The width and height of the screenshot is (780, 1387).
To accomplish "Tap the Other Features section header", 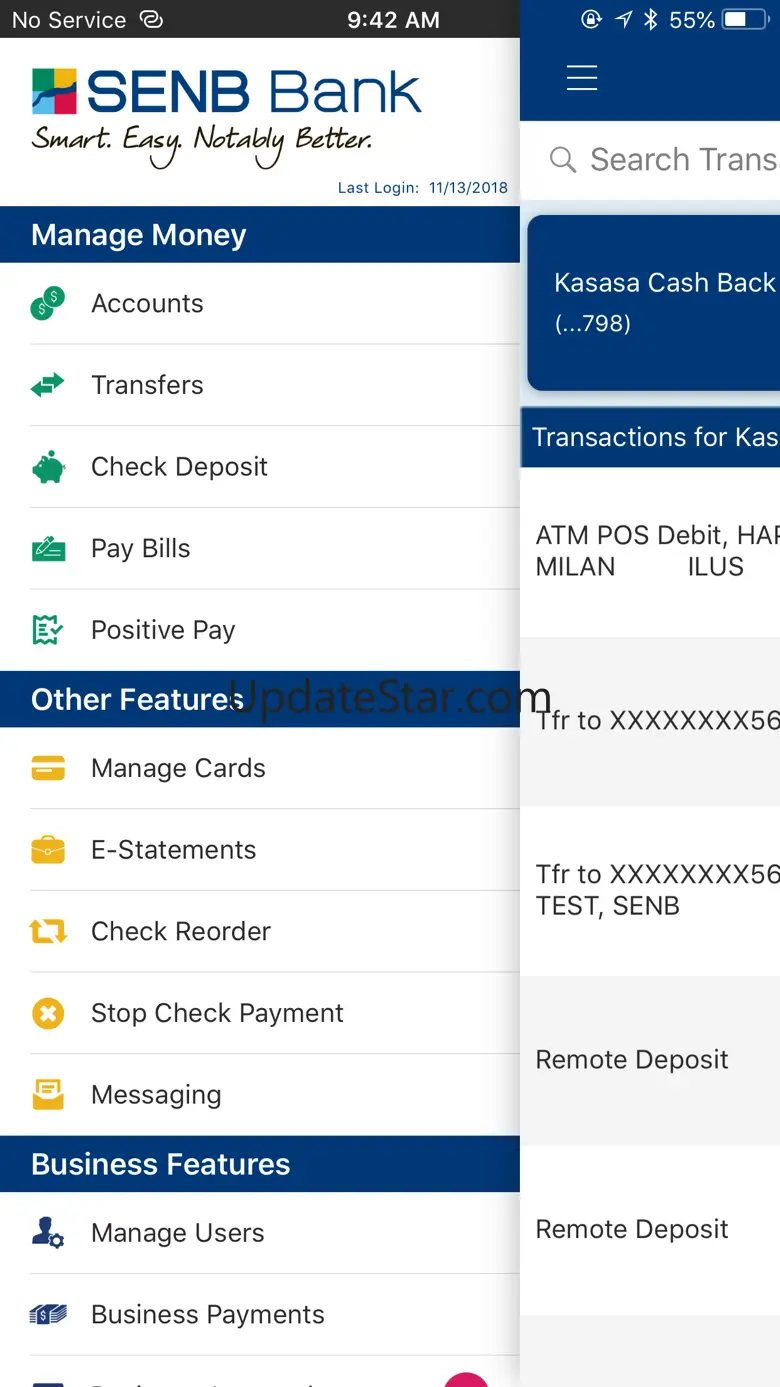I will (260, 699).
